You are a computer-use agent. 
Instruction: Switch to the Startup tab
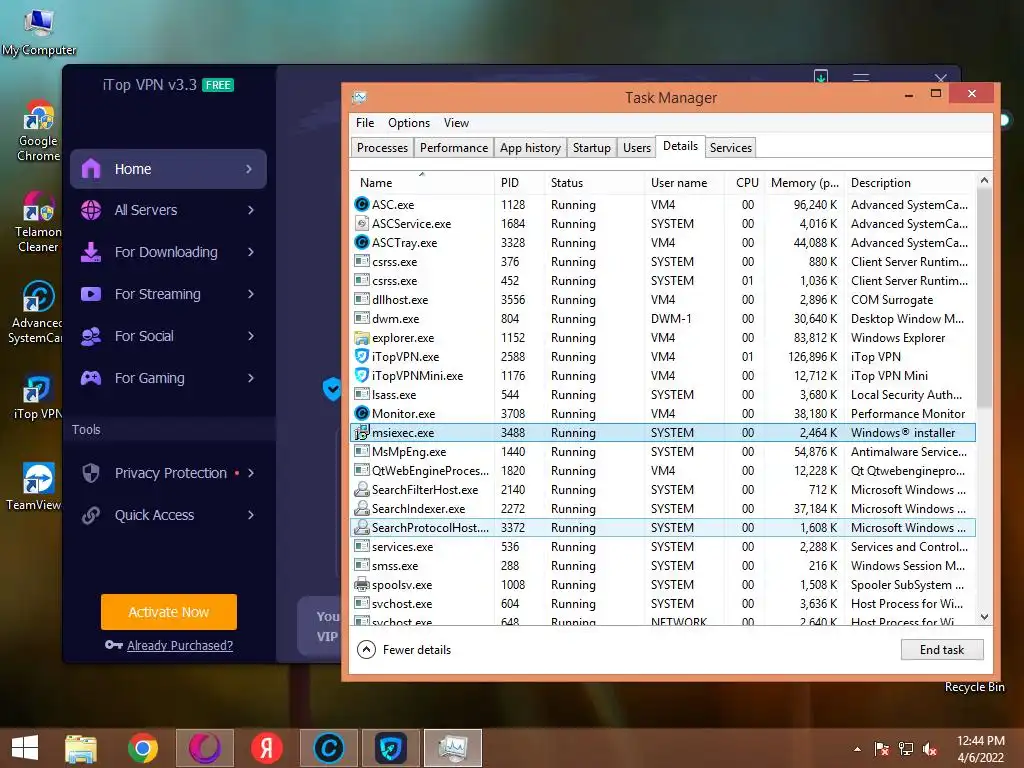[592, 148]
